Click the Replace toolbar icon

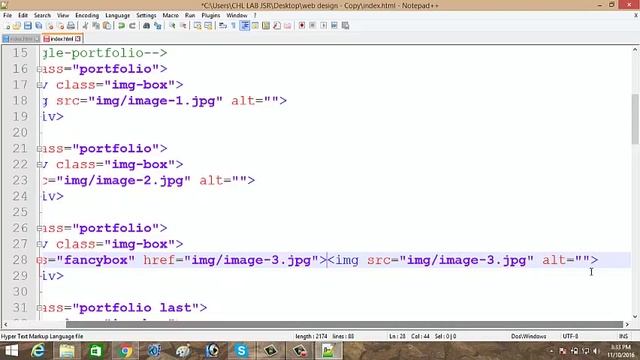tap(158, 26)
